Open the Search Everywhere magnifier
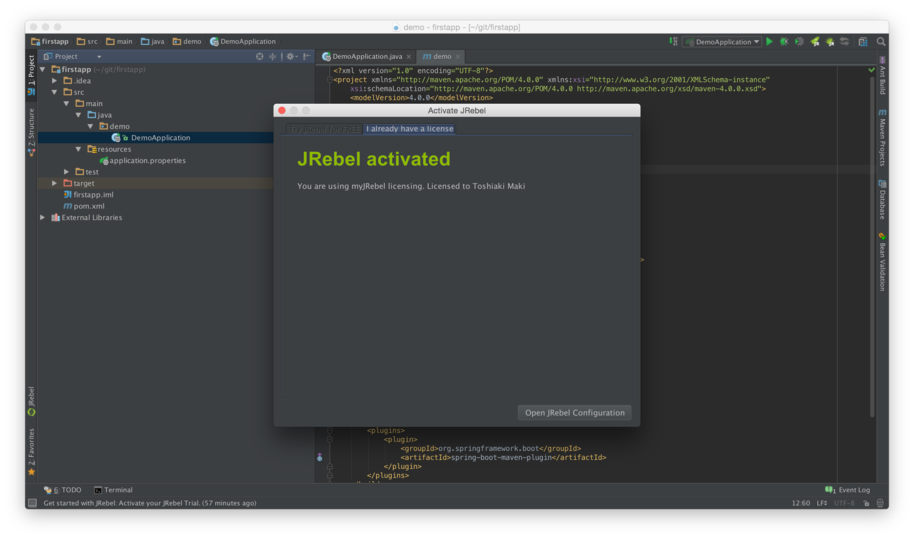 (881, 42)
